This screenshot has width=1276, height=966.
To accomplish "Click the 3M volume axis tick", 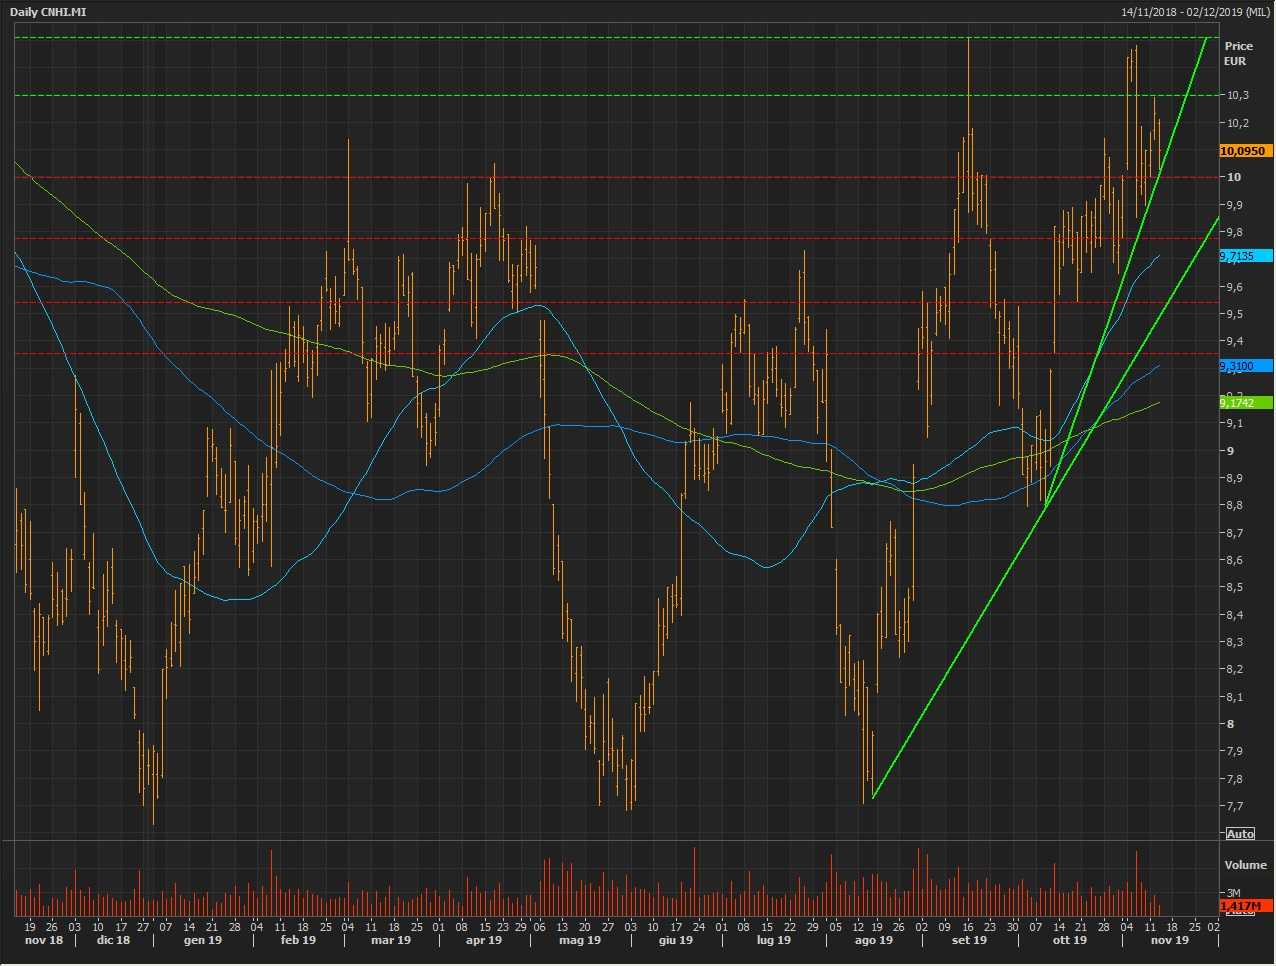I will tap(1233, 893).
